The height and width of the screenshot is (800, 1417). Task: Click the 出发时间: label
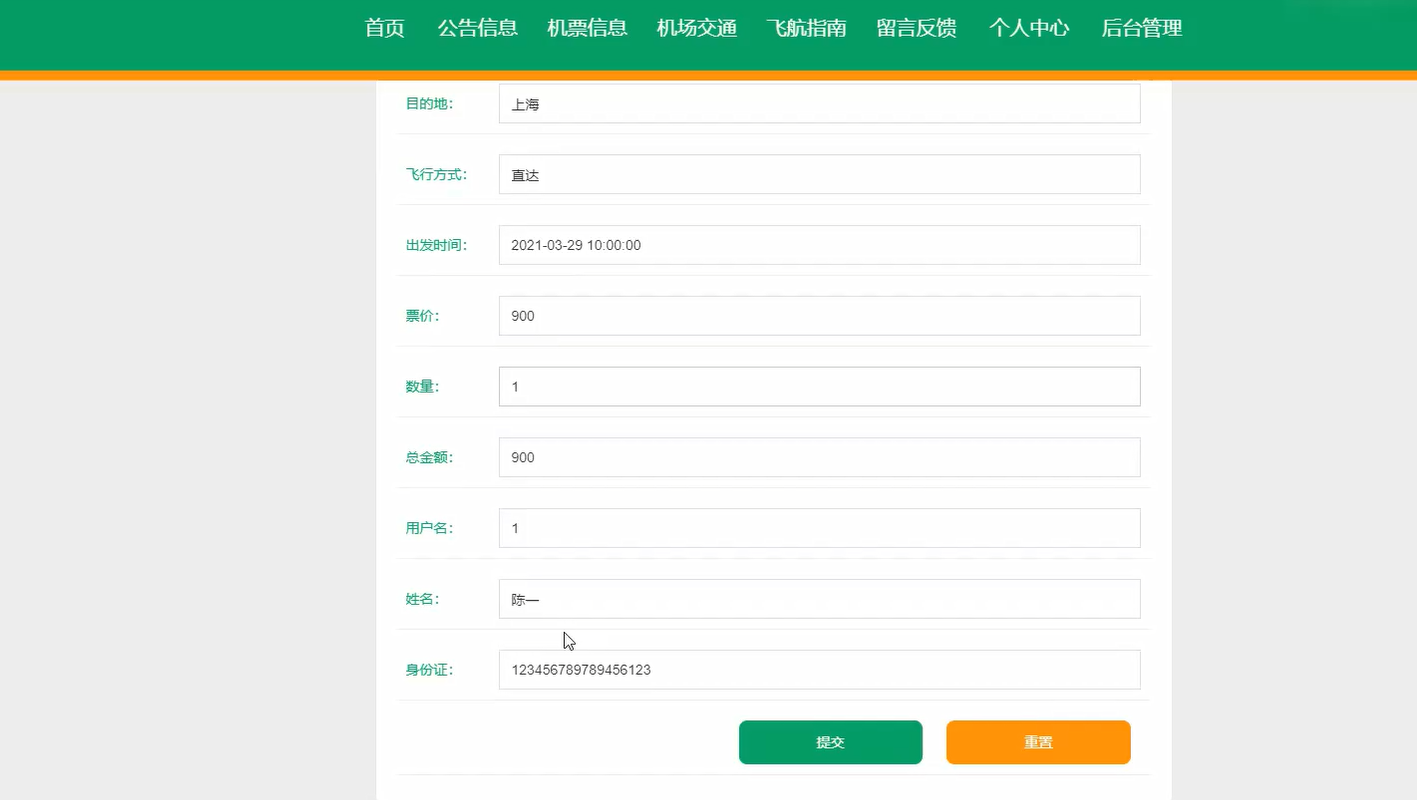tap(436, 245)
